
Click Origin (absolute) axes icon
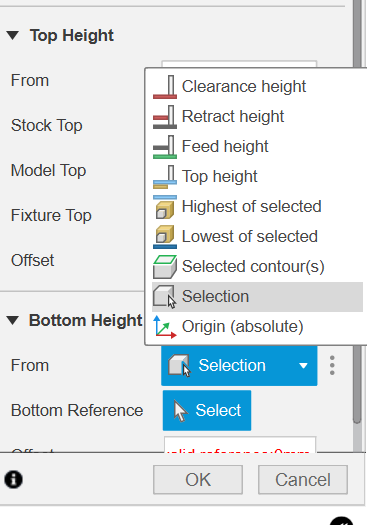(x=165, y=327)
